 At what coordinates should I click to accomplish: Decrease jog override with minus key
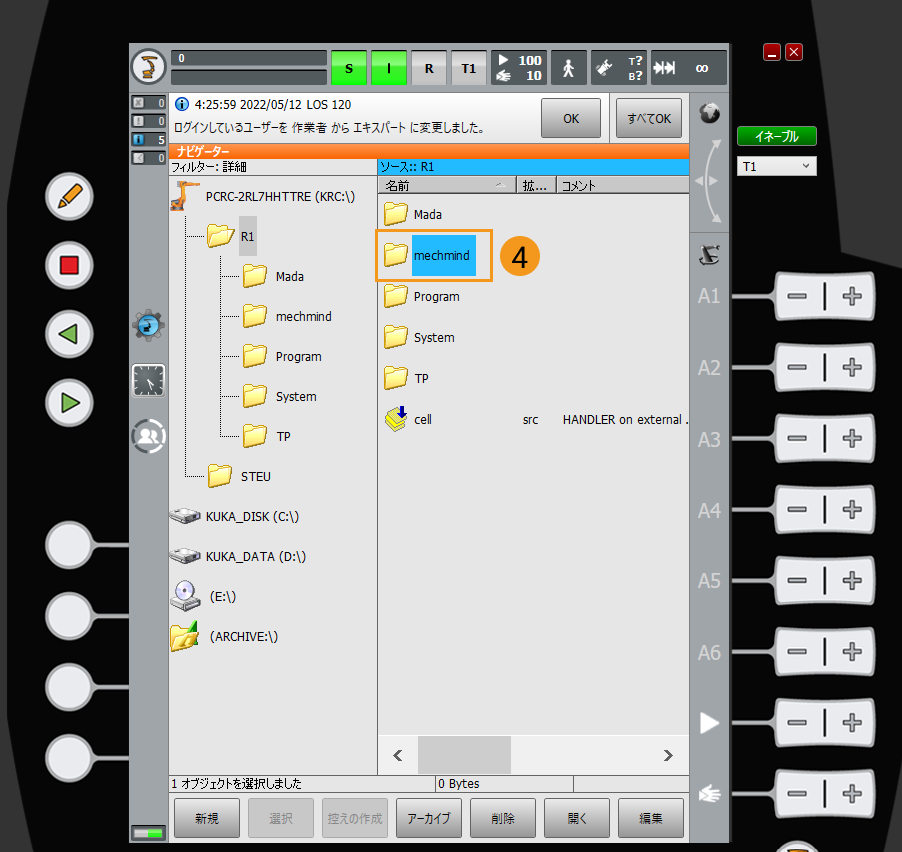(797, 793)
